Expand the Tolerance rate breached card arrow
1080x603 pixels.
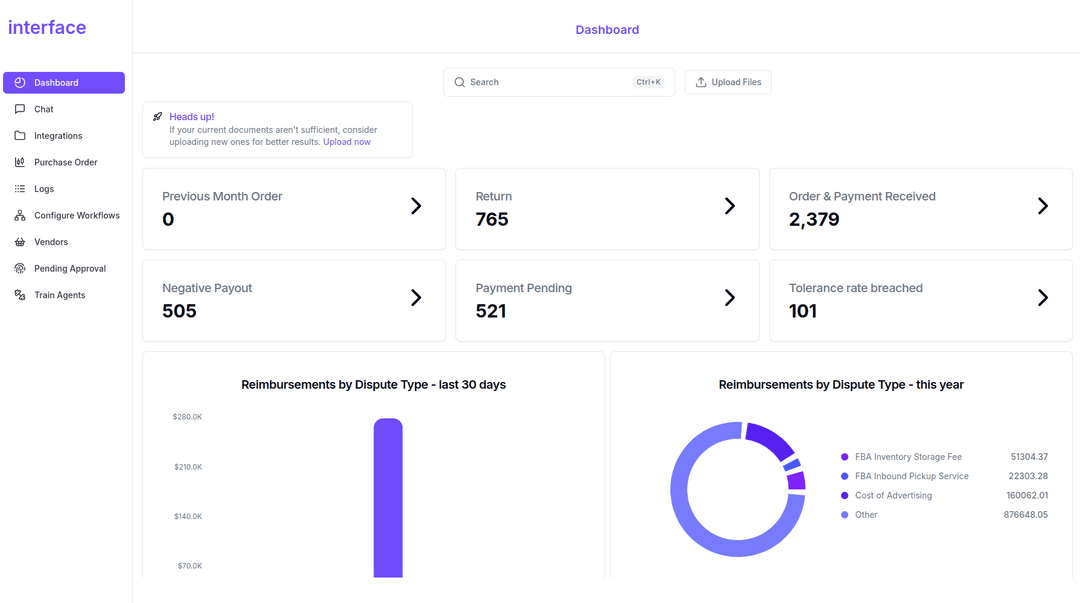pyautogui.click(x=1043, y=298)
